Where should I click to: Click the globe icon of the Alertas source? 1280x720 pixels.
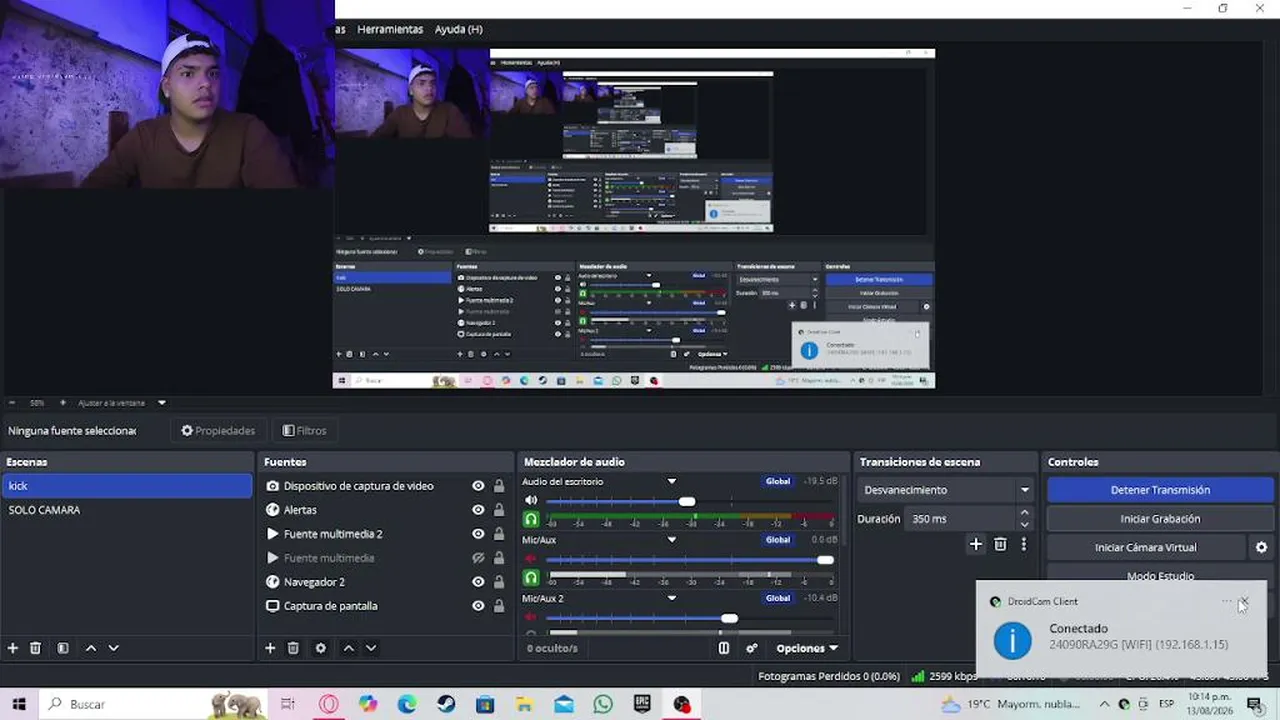click(x=272, y=510)
